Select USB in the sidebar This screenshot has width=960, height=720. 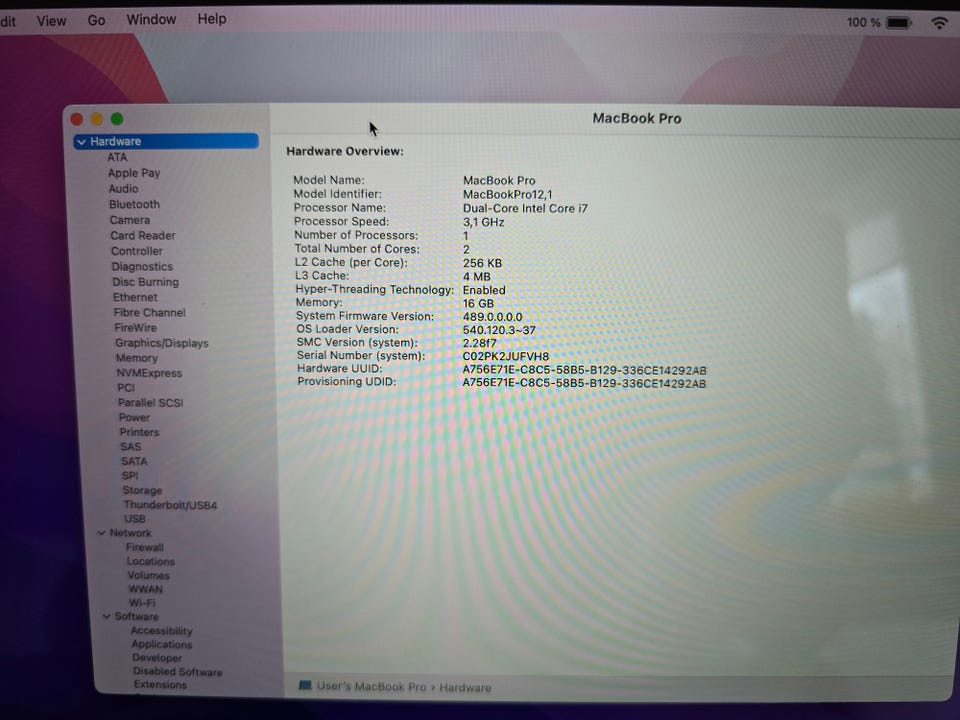point(135,519)
